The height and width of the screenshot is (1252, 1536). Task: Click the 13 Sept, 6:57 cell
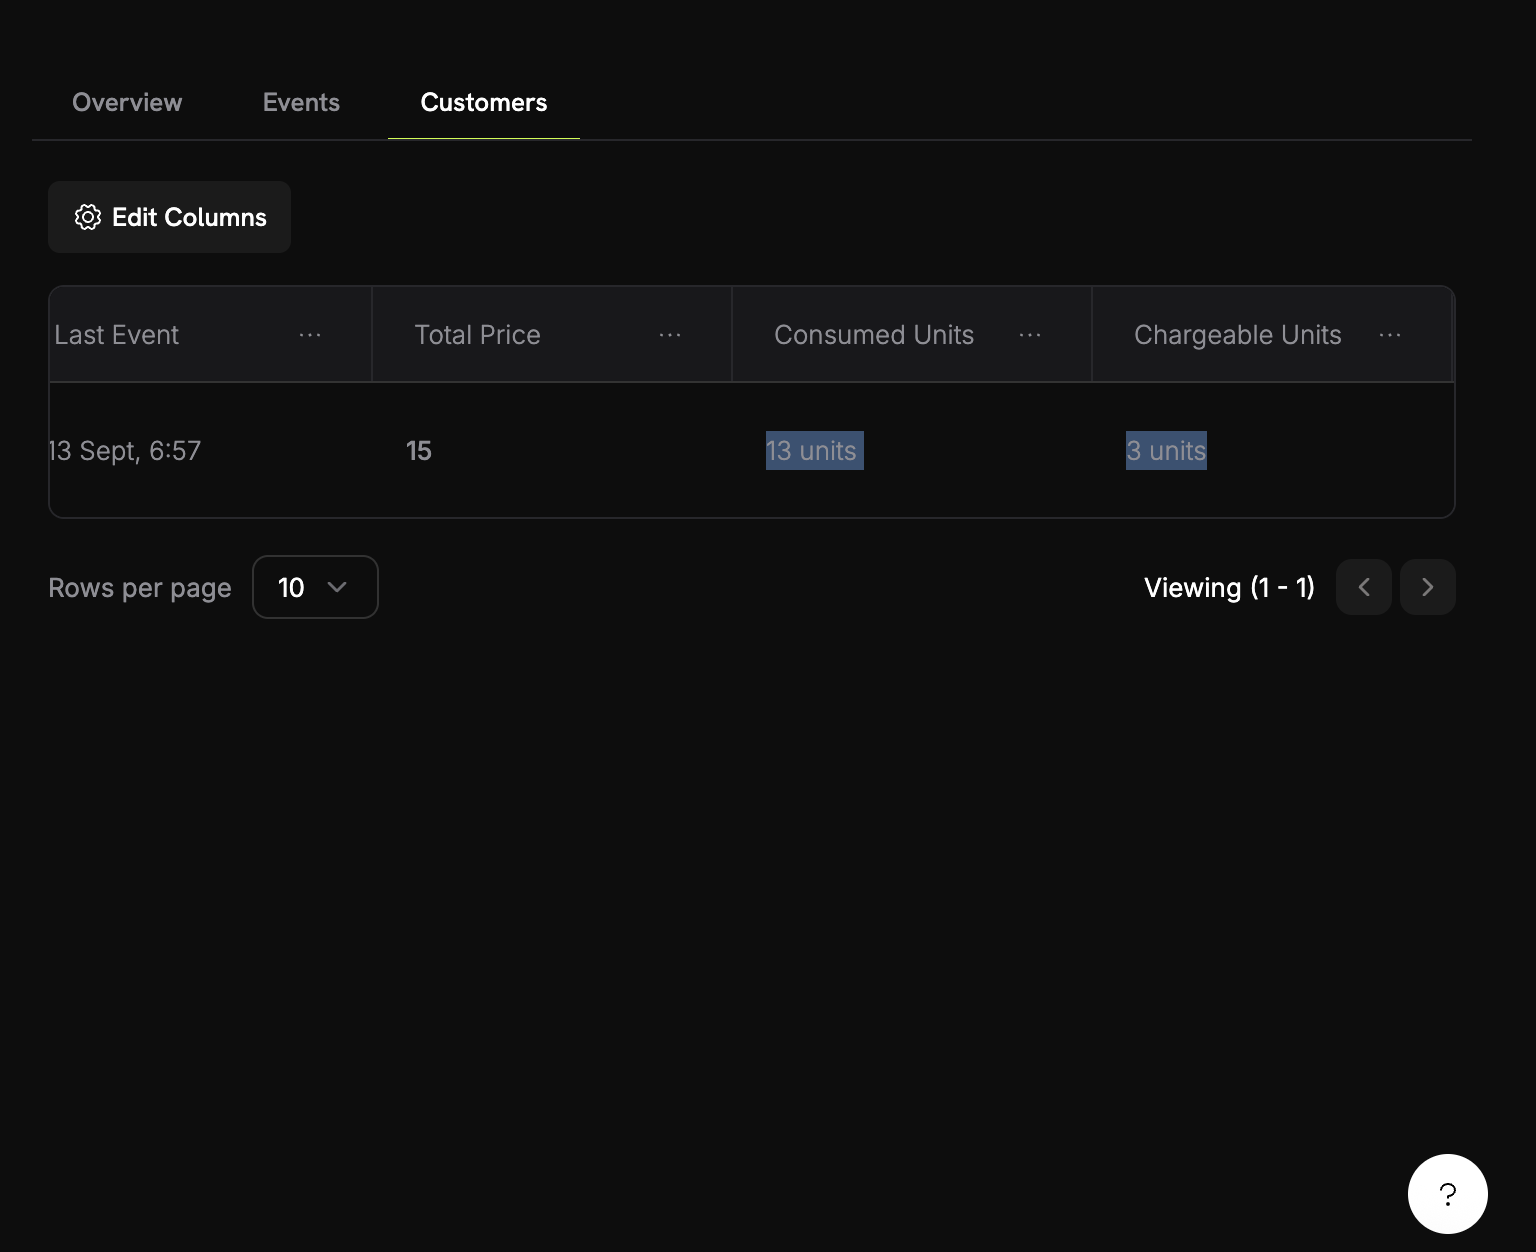(x=125, y=451)
